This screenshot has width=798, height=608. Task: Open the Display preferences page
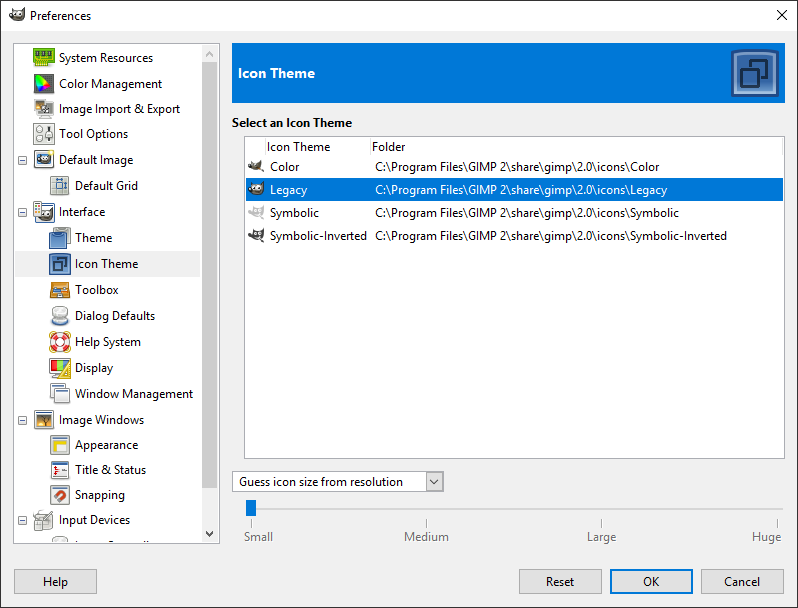coord(94,368)
